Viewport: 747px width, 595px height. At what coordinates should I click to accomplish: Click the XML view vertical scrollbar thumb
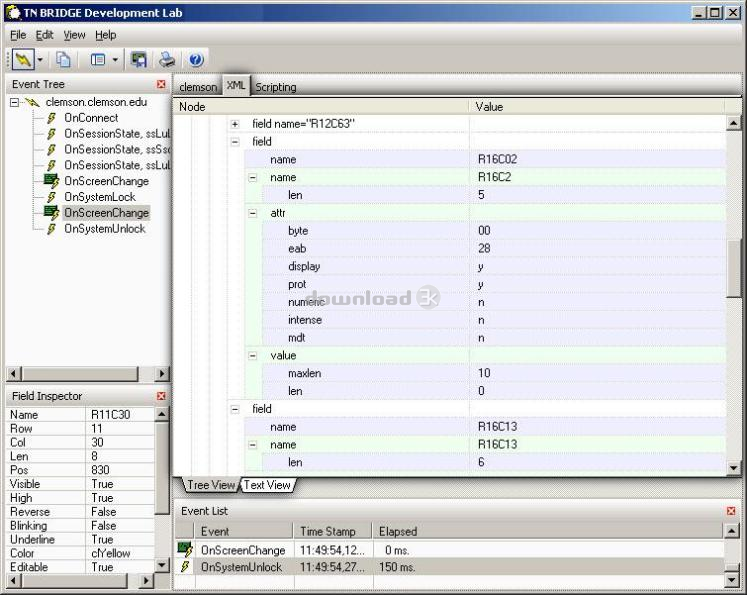(x=734, y=267)
